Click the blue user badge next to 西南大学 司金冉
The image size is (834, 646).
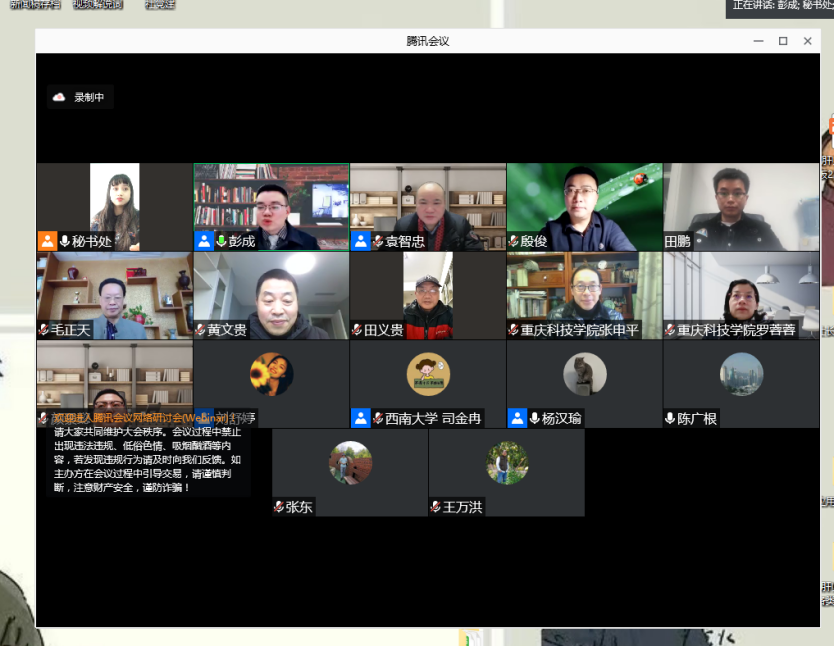click(360, 418)
